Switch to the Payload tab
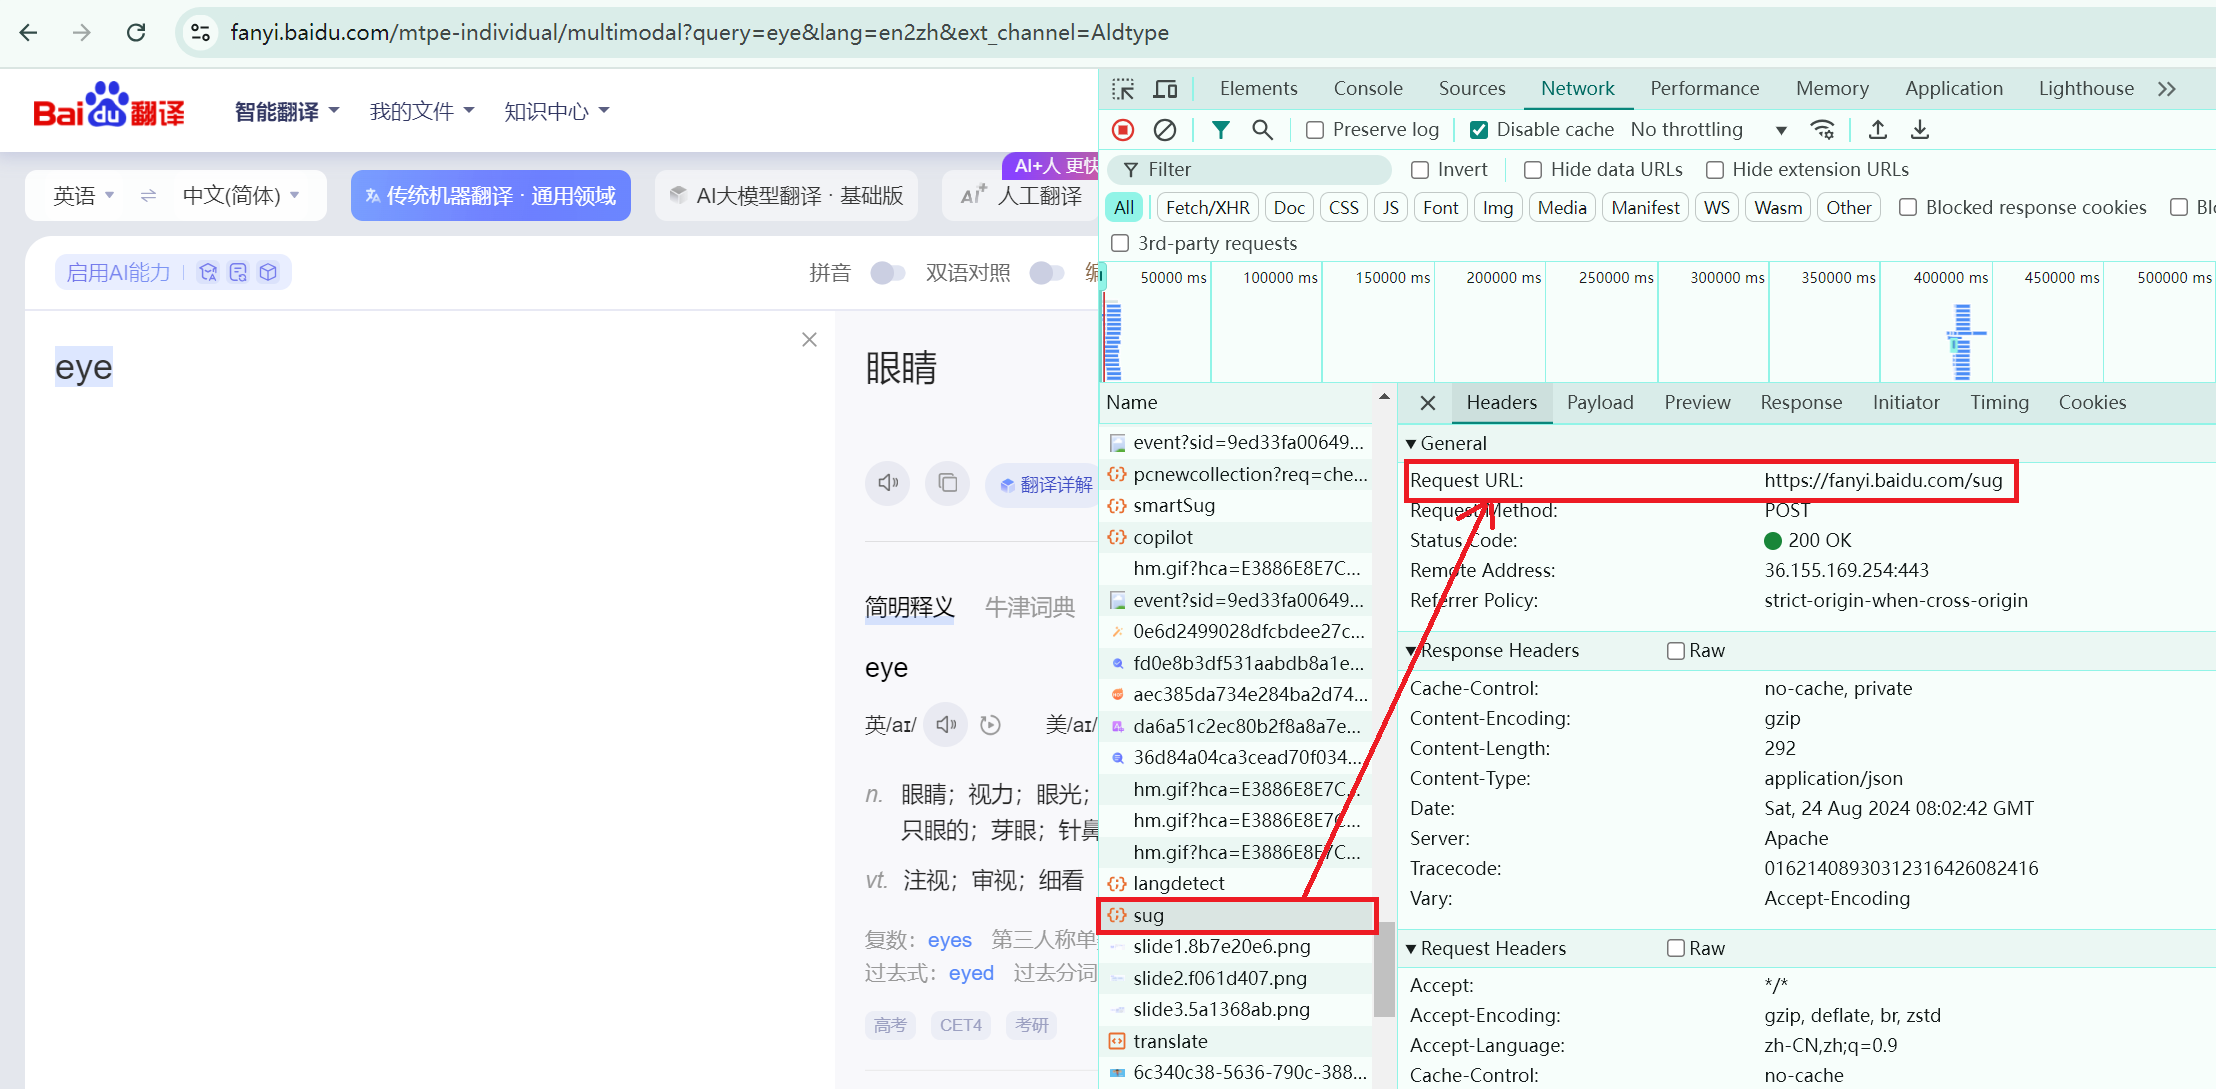Screen dimensions: 2216x1089 coord(1599,403)
